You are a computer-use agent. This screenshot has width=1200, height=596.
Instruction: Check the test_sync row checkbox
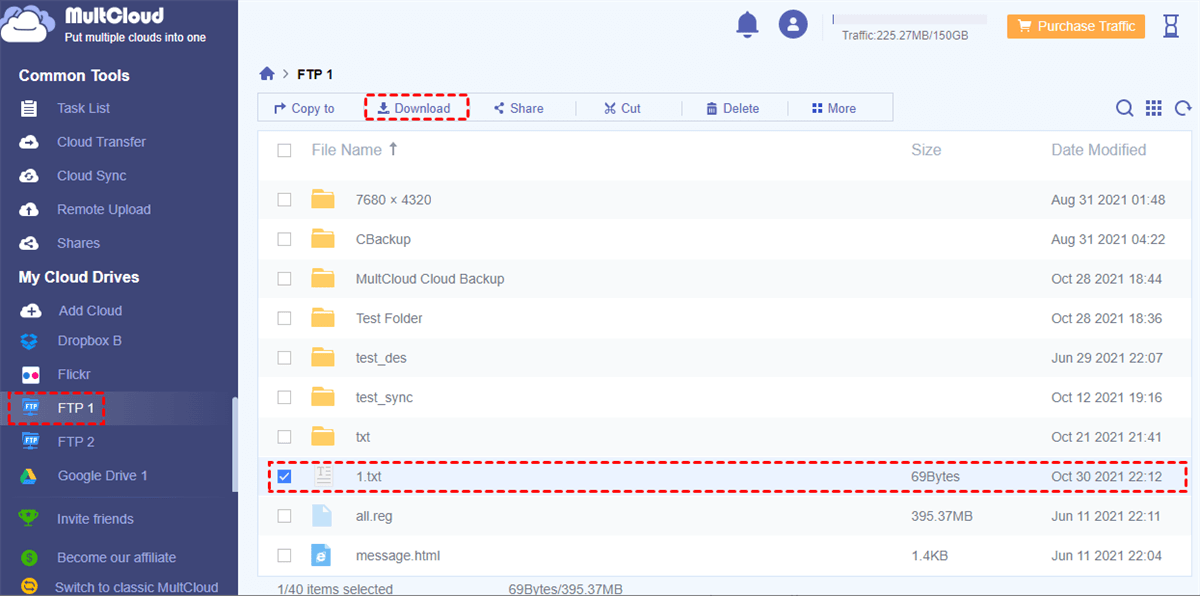[x=284, y=397]
